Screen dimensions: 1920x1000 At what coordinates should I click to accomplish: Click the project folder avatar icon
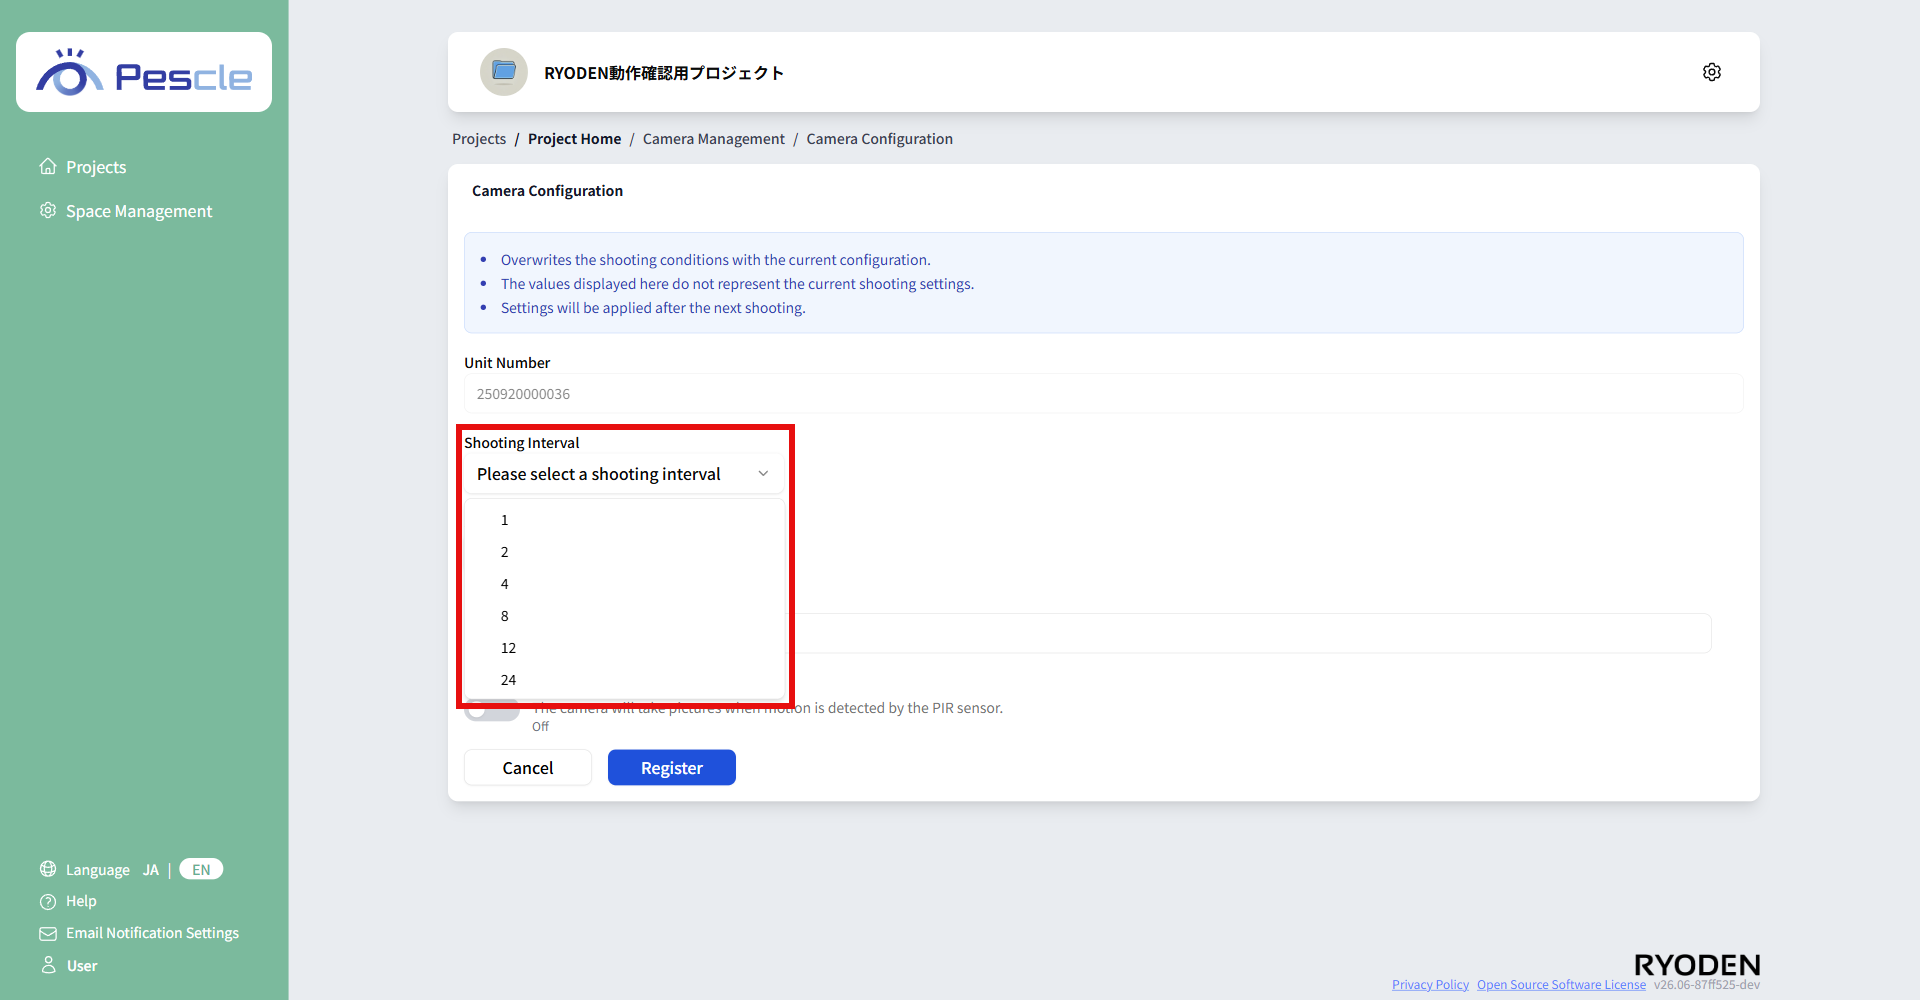504,72
